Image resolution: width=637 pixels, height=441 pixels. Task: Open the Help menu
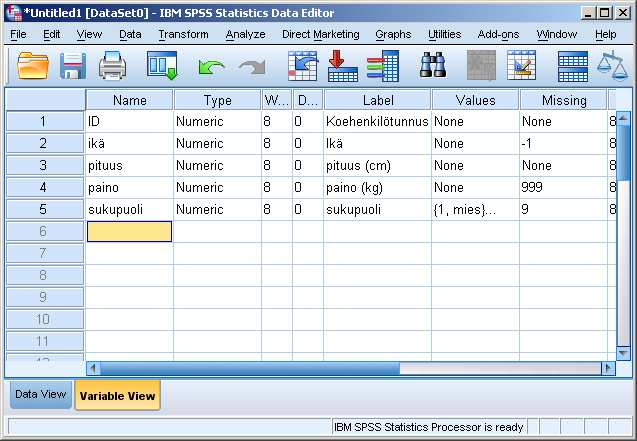(x=606, y=35)
